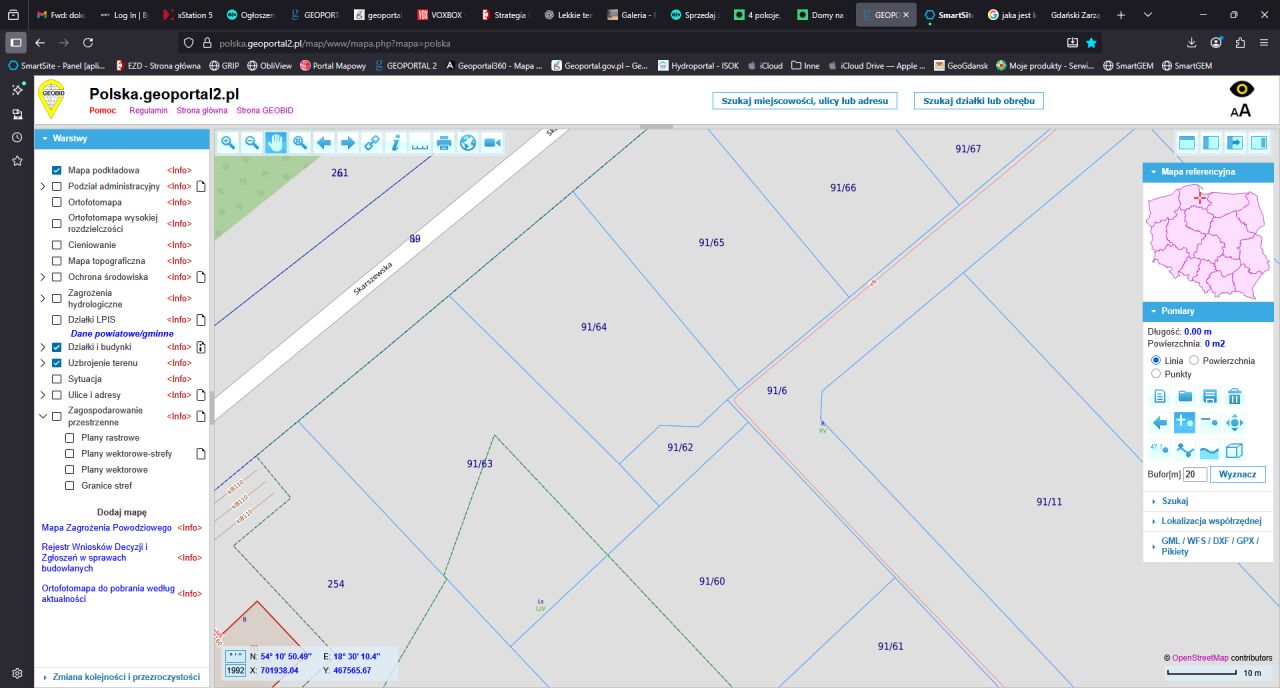Open Mapa Zagrożenia Powodziowego link
The image size is (1280, 688).
coord(107,527)
